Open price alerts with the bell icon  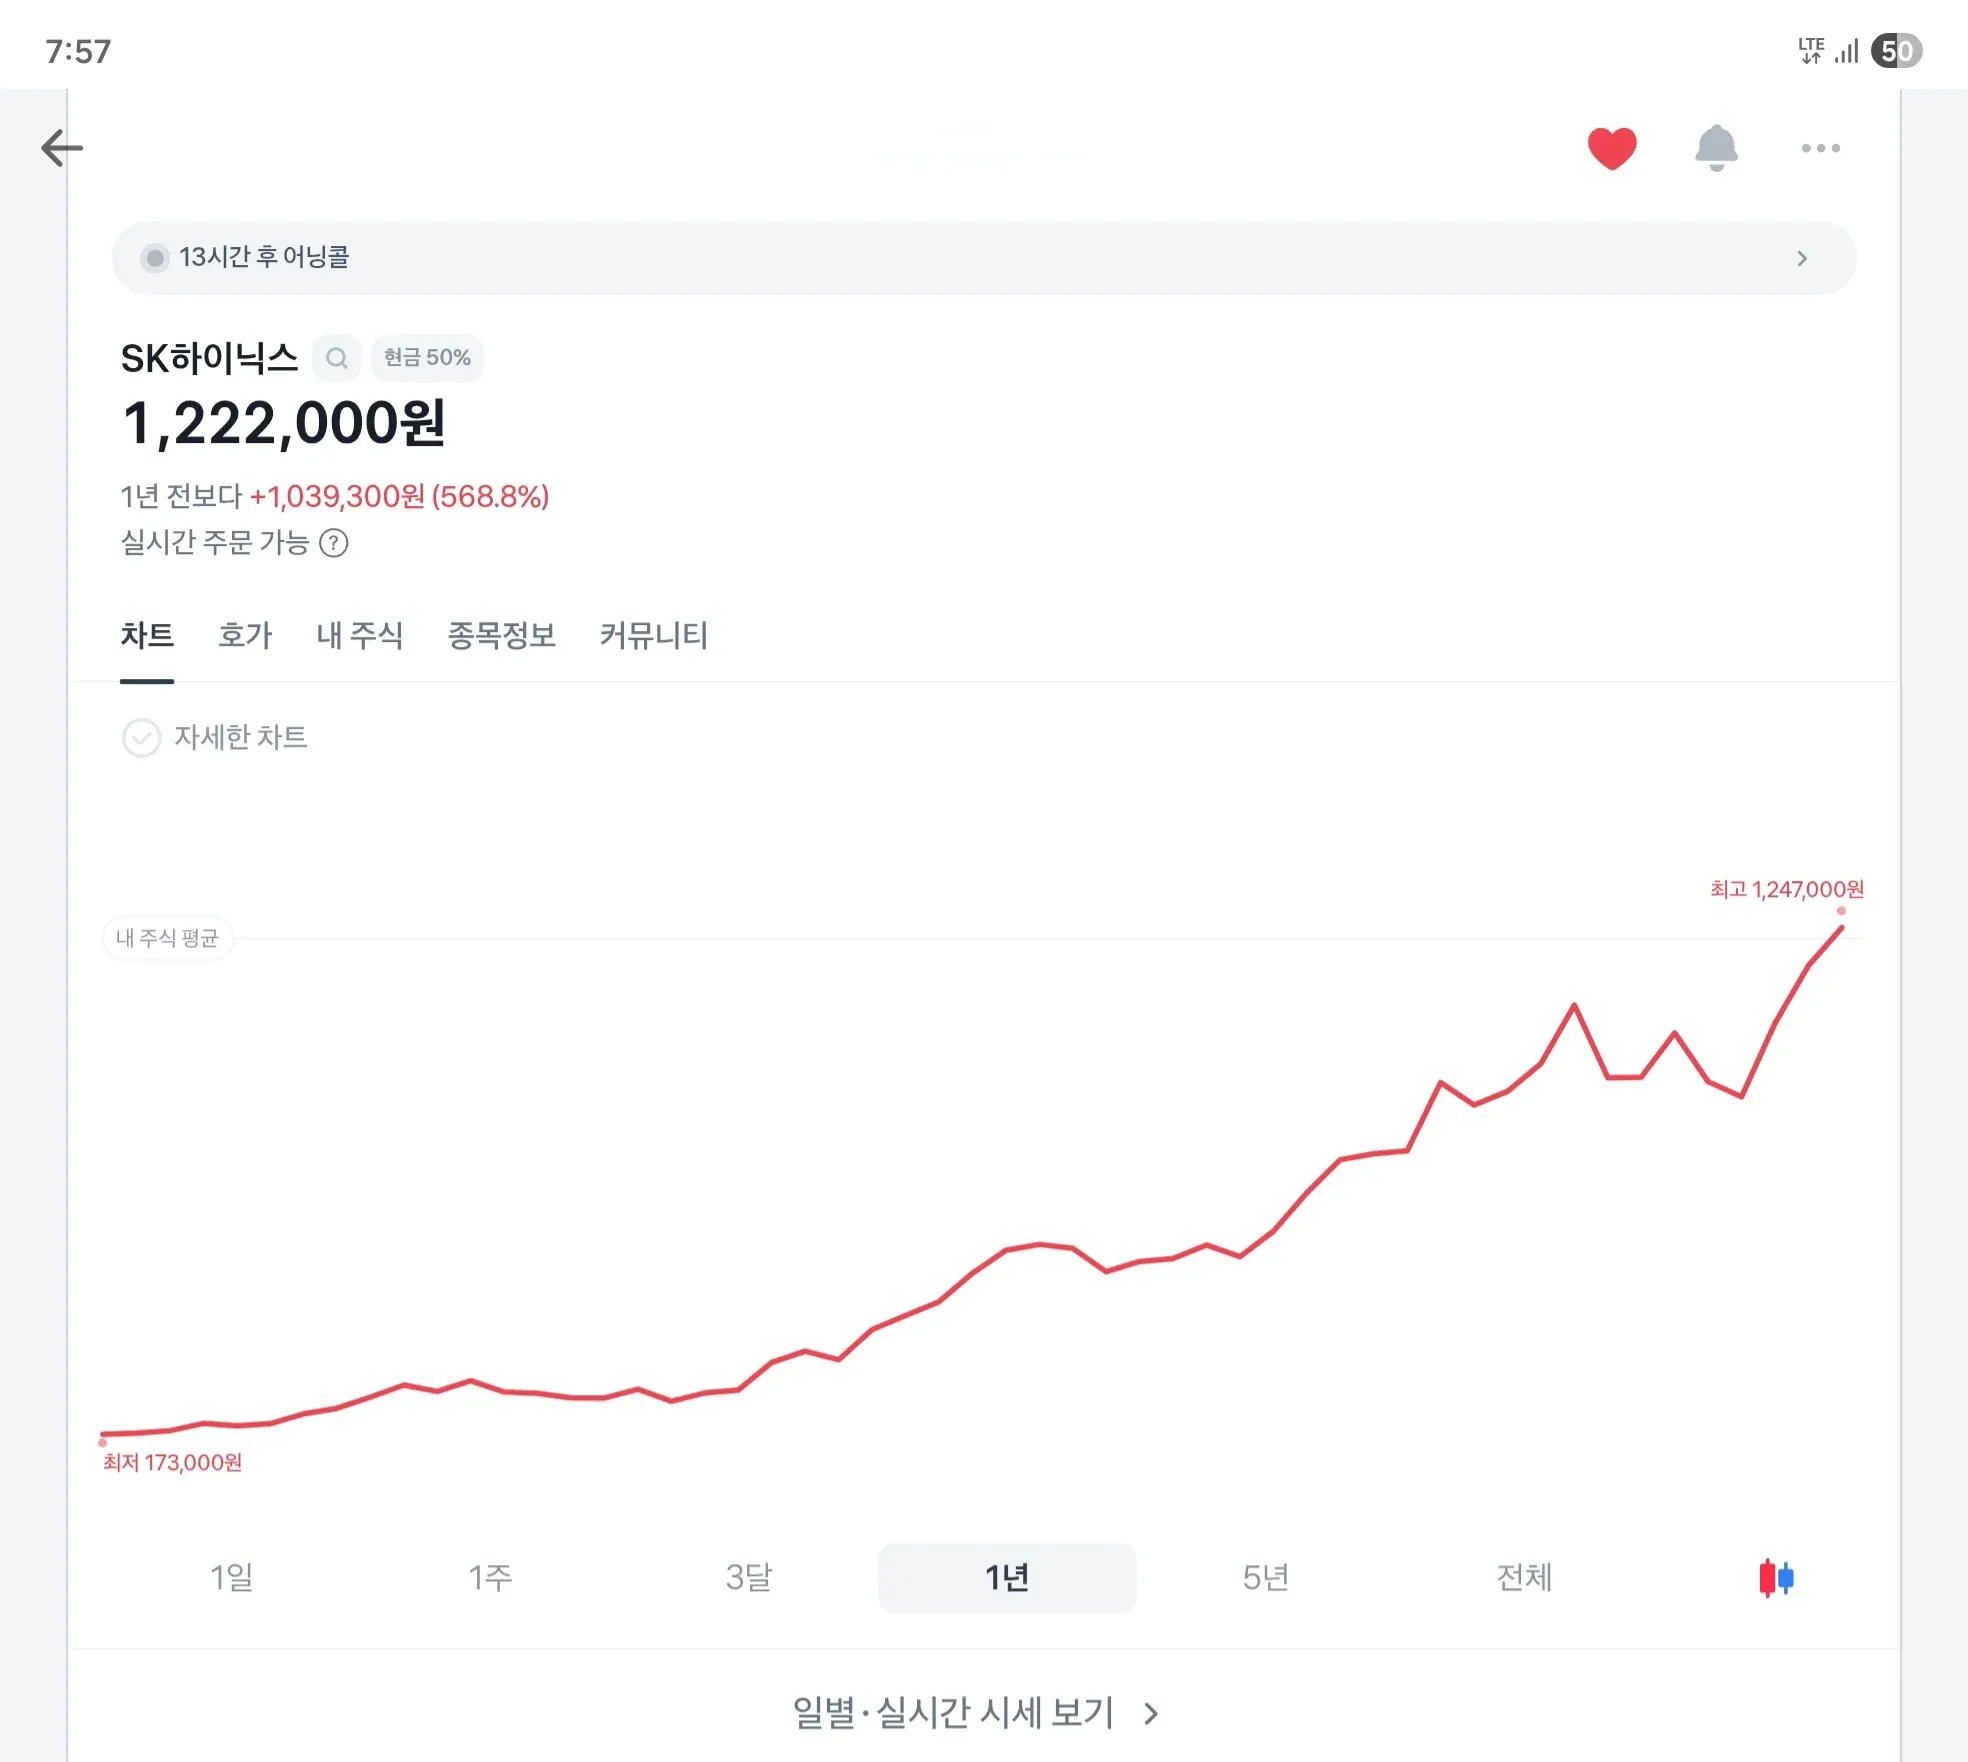(1717, 147)
